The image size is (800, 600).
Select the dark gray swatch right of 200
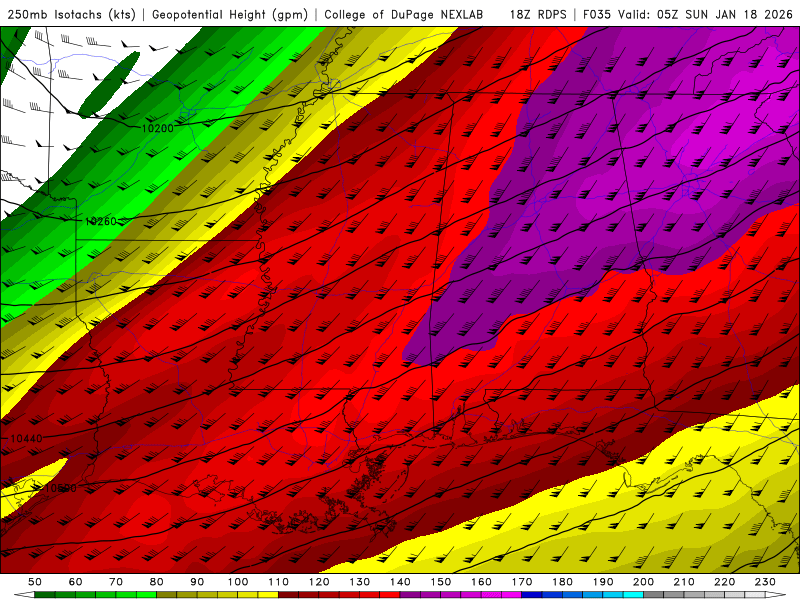pyautogui.click(x=654, y=595)
